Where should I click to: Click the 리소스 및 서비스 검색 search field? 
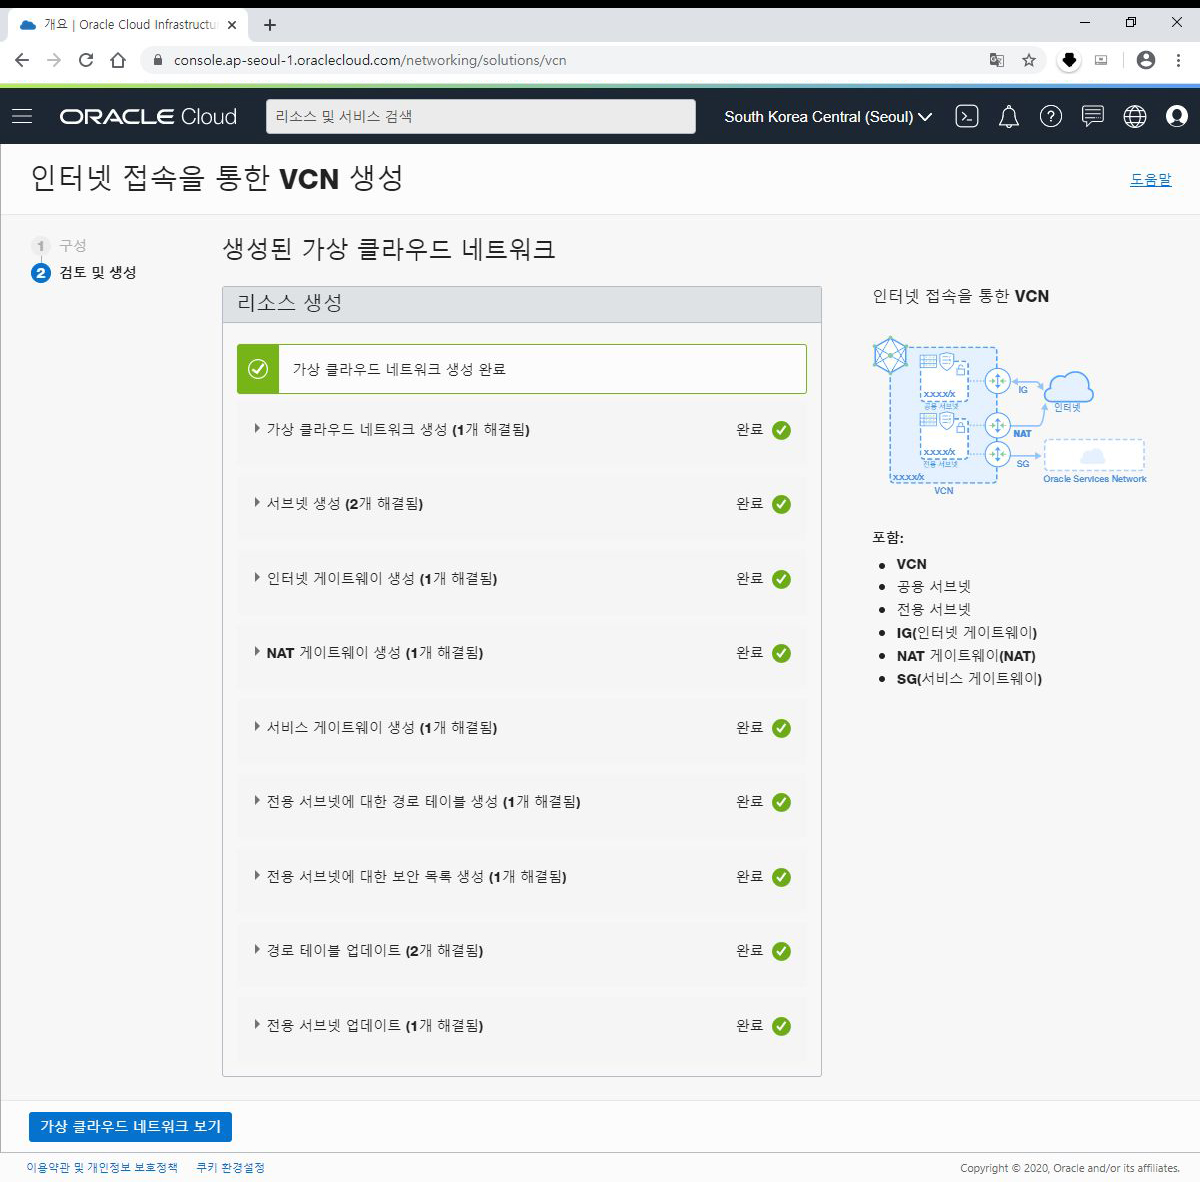pyautogui.click(x=481, y=116)
